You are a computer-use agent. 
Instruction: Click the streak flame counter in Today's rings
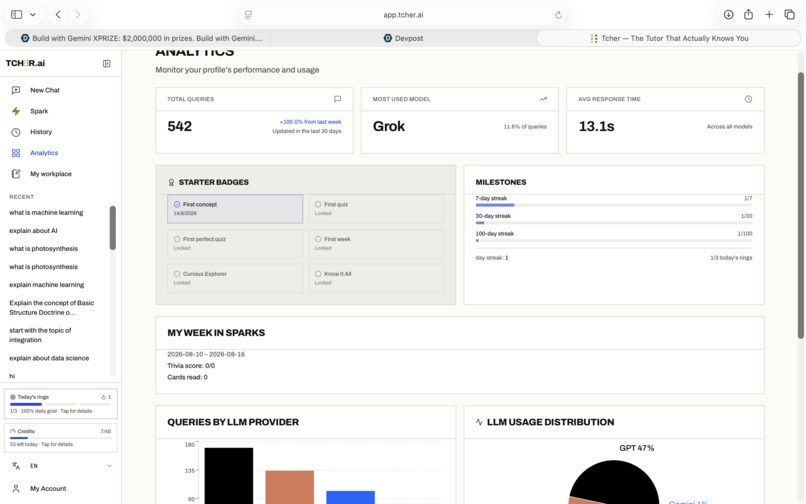pos(106,397)
